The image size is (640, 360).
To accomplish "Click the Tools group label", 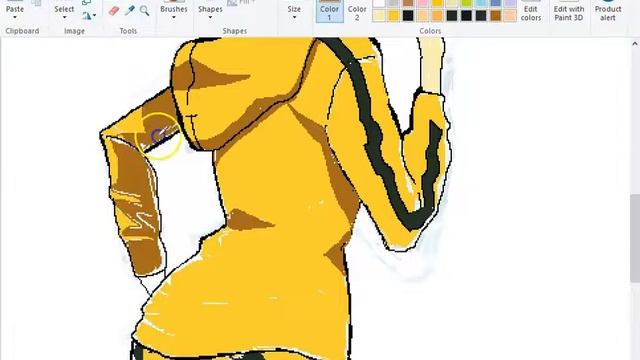I will point(128,31).
